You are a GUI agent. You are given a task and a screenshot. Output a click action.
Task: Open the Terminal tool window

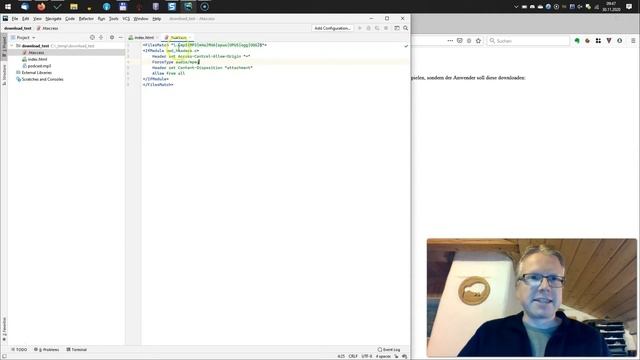click(77, 349)
